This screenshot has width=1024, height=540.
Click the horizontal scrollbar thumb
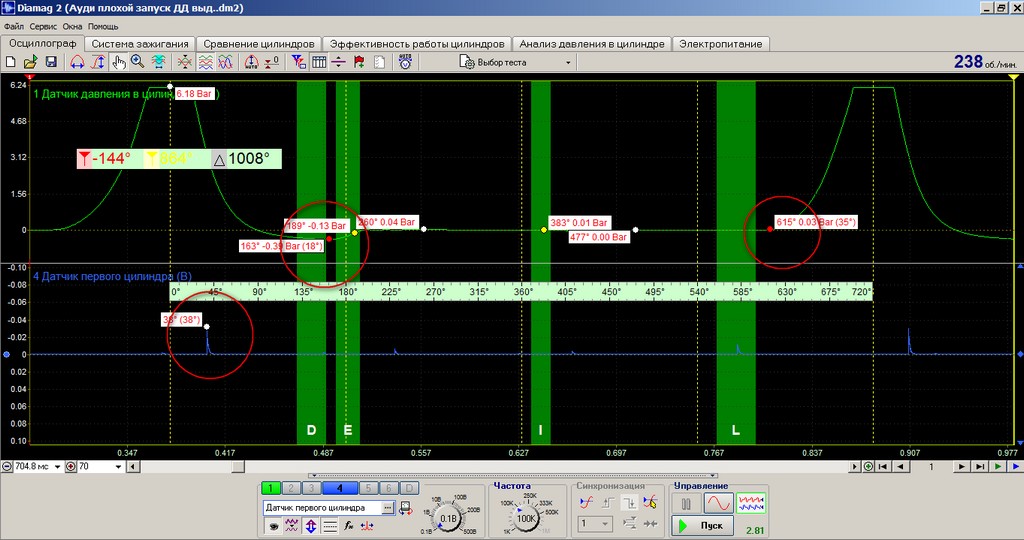(x=238, y=466)
